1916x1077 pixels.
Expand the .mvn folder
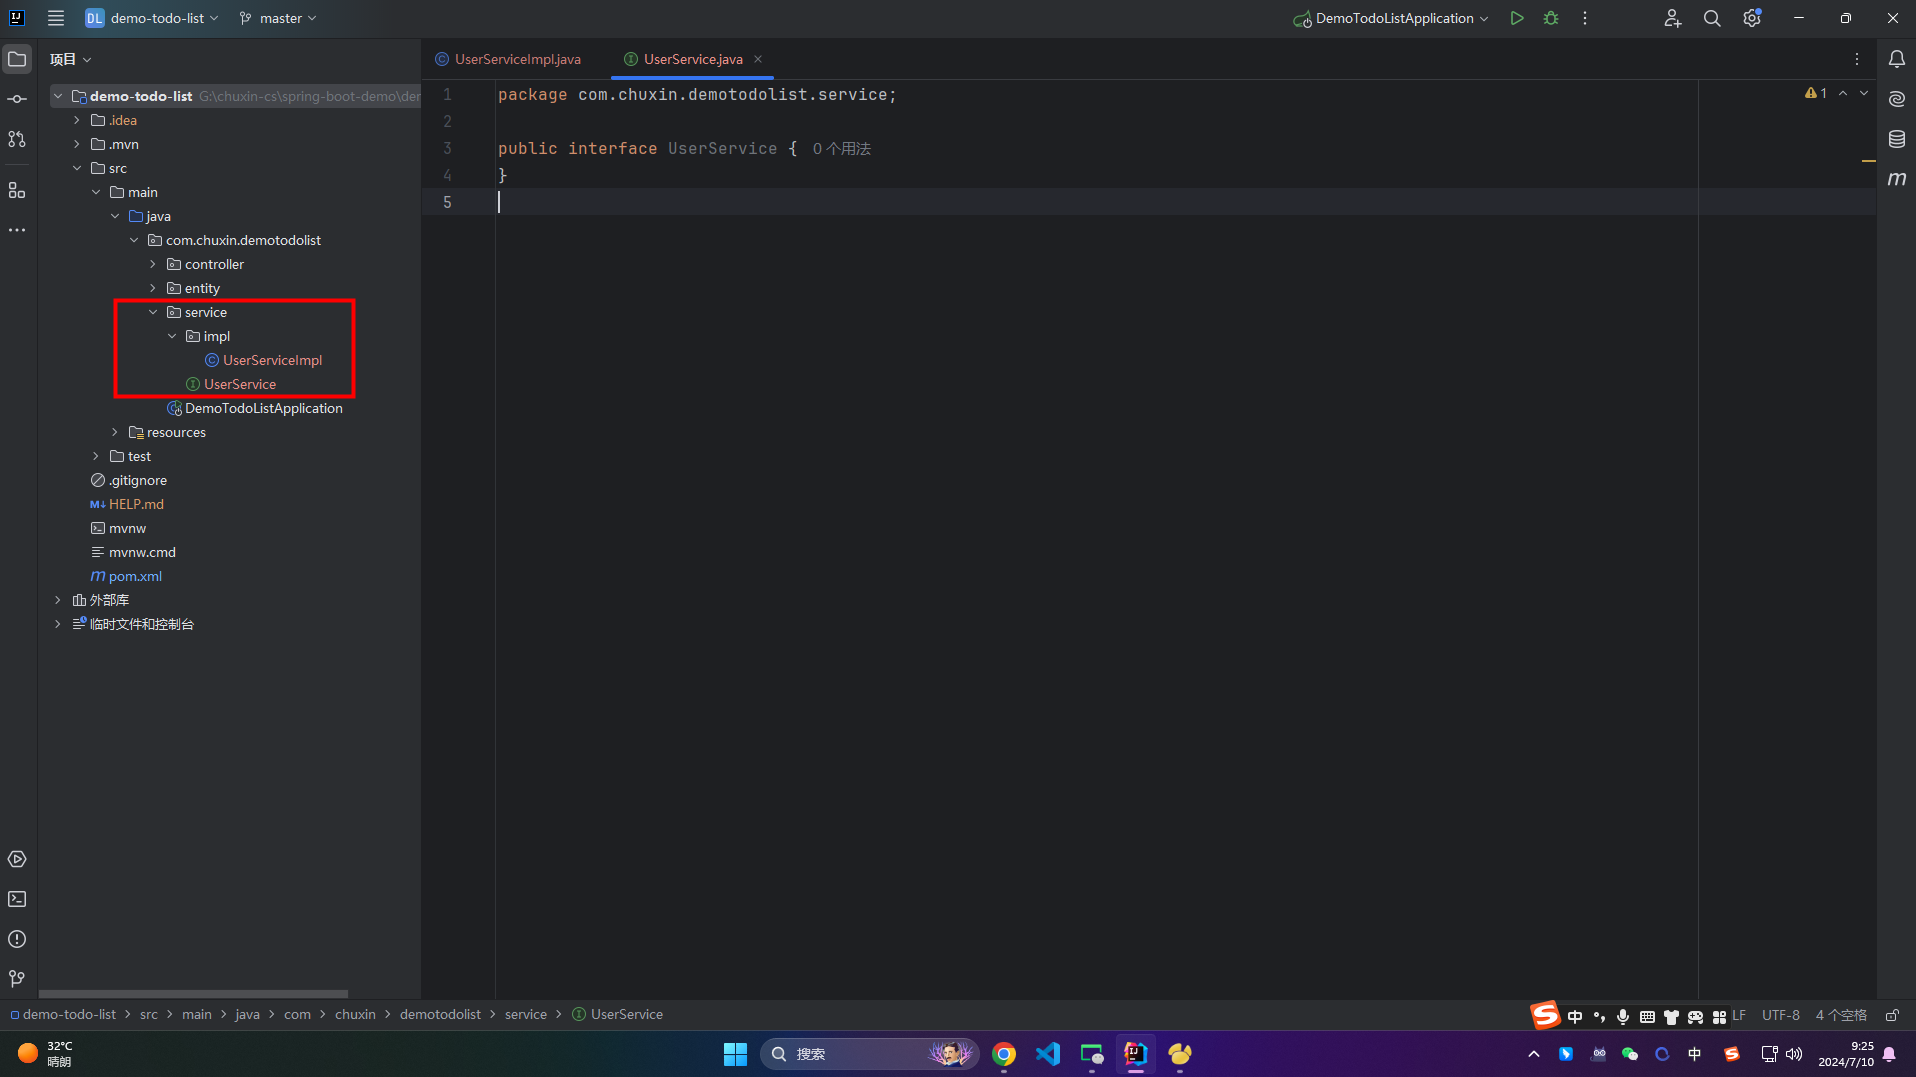[x=77, y=144]
